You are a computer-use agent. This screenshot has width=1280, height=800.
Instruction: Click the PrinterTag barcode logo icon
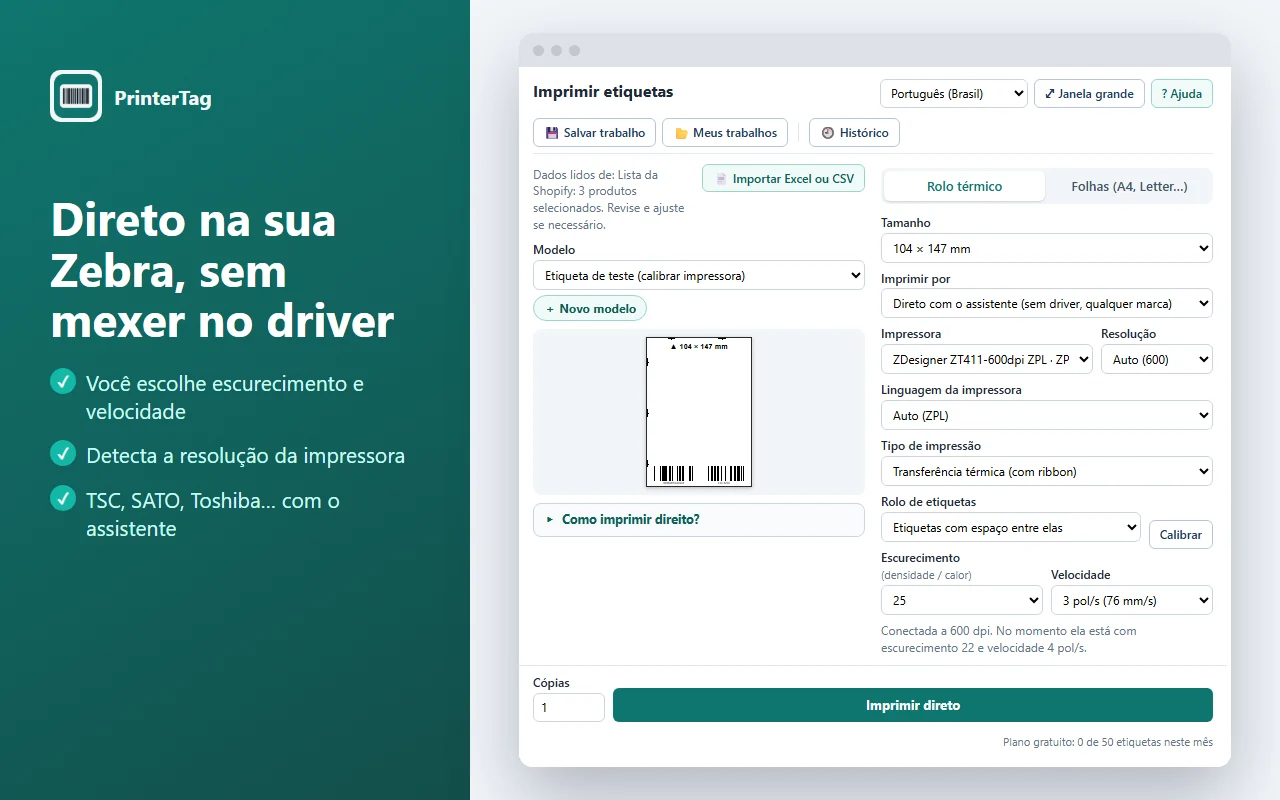coord(76,96)
